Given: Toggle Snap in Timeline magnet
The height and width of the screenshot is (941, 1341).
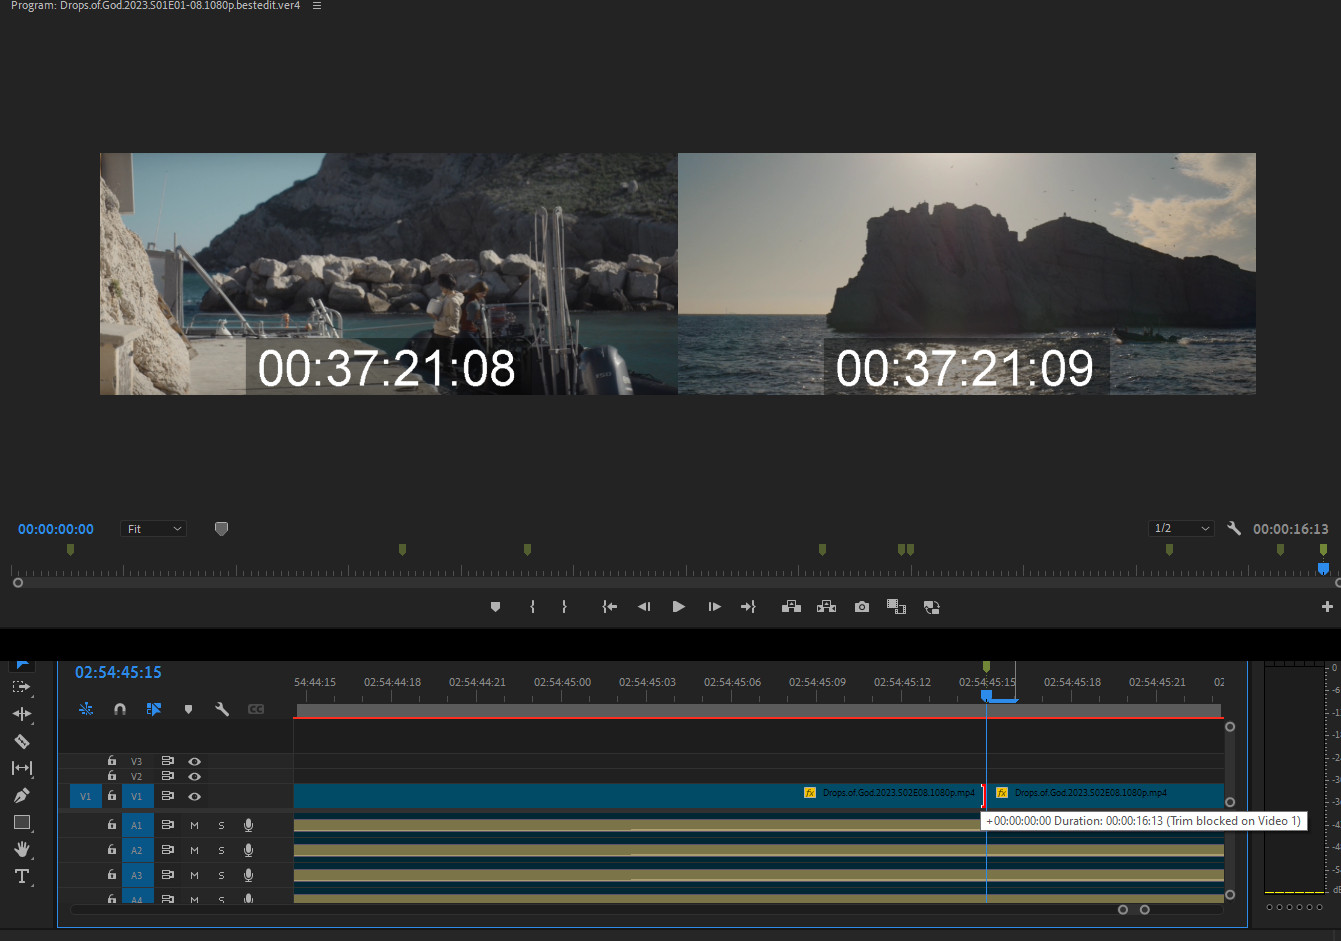Looking at the screenshot, I should tap(120, 709).
